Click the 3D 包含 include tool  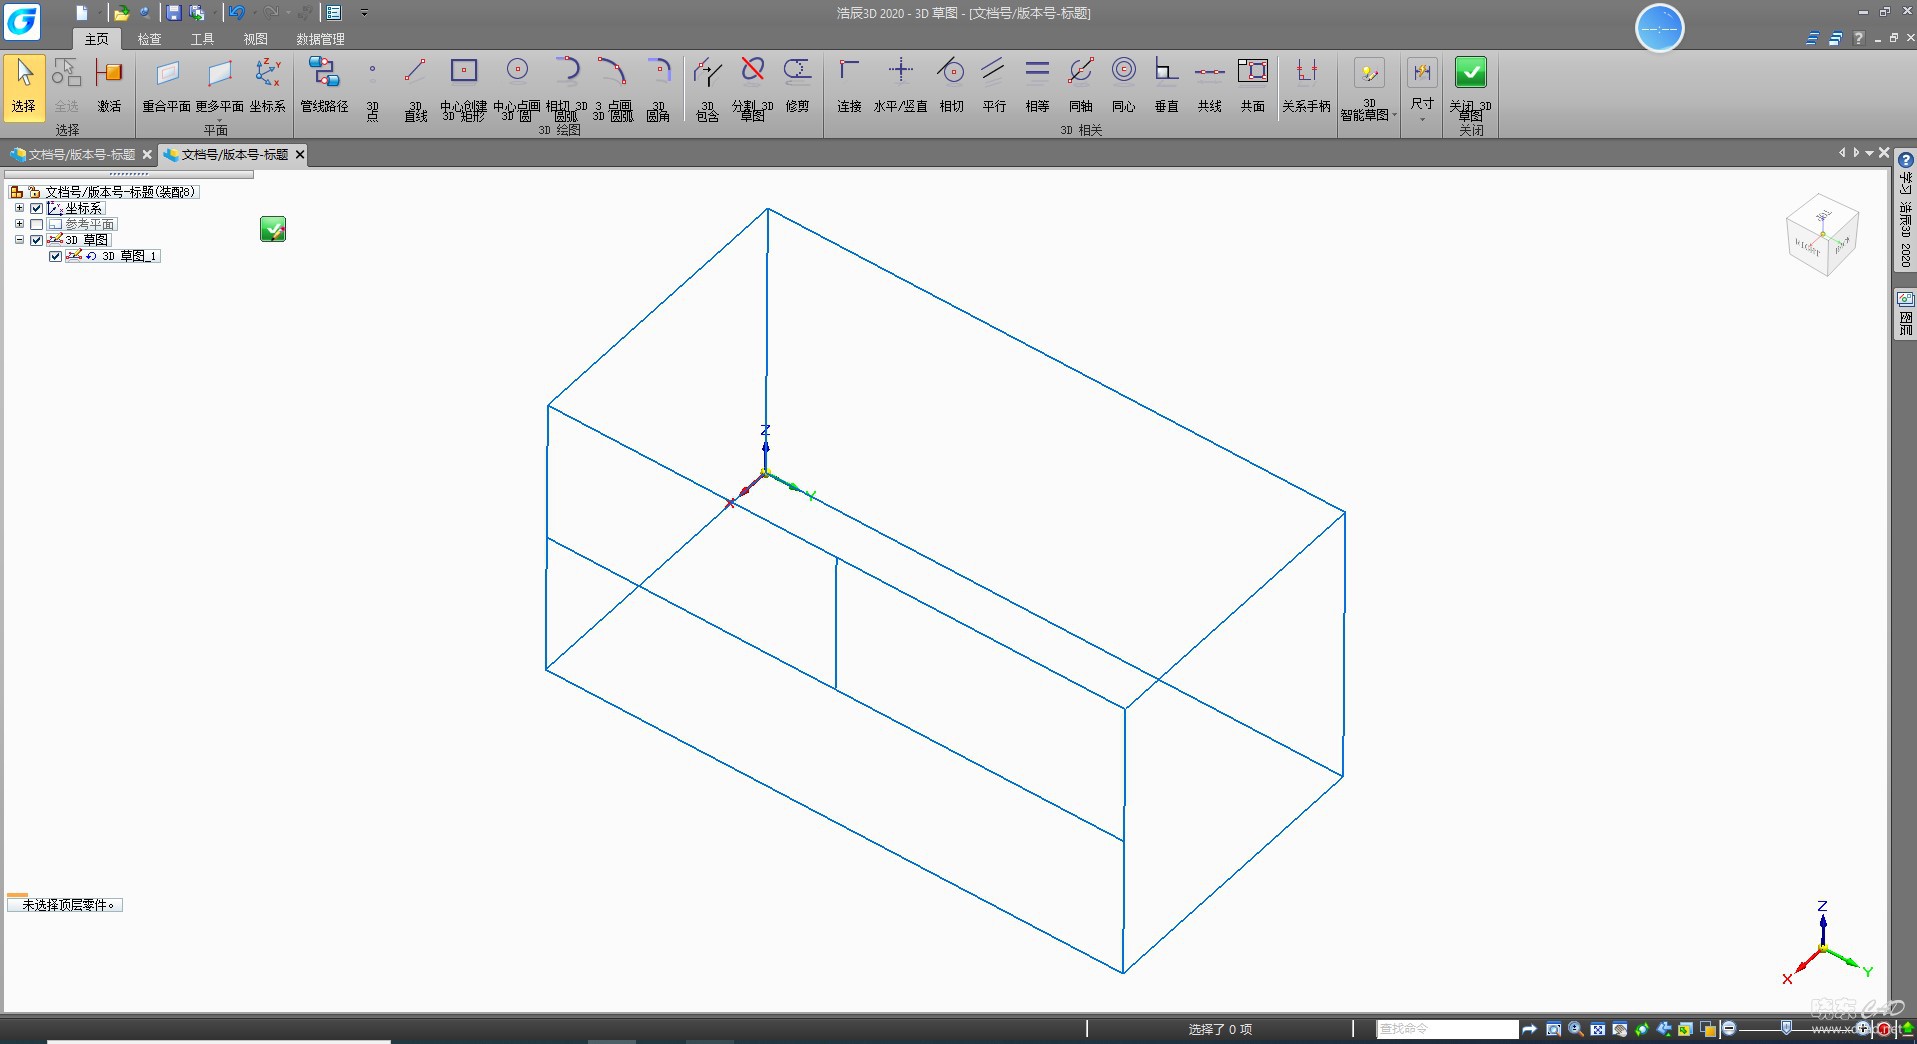[707, 88]
